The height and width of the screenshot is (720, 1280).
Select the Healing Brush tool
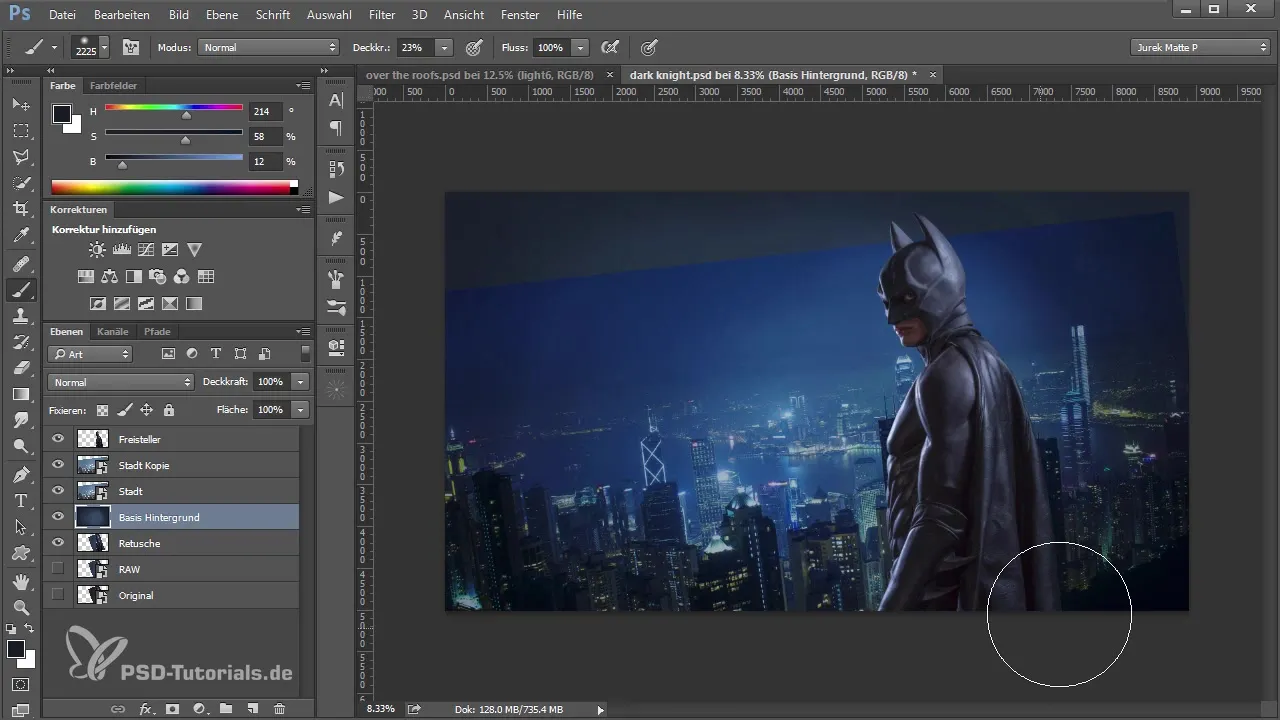click(21, 264)
